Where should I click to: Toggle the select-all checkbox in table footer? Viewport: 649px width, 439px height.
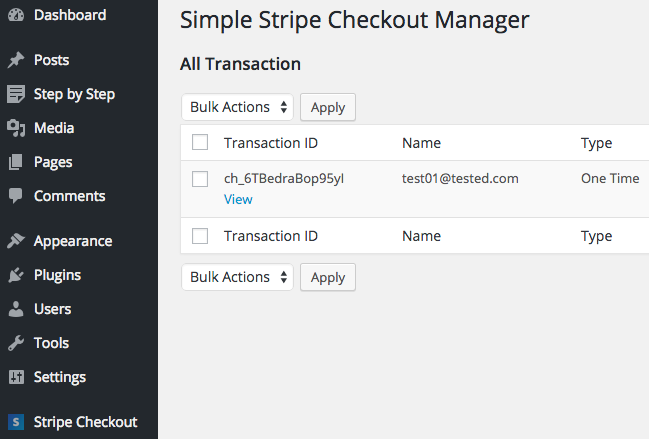coord(200,236)
